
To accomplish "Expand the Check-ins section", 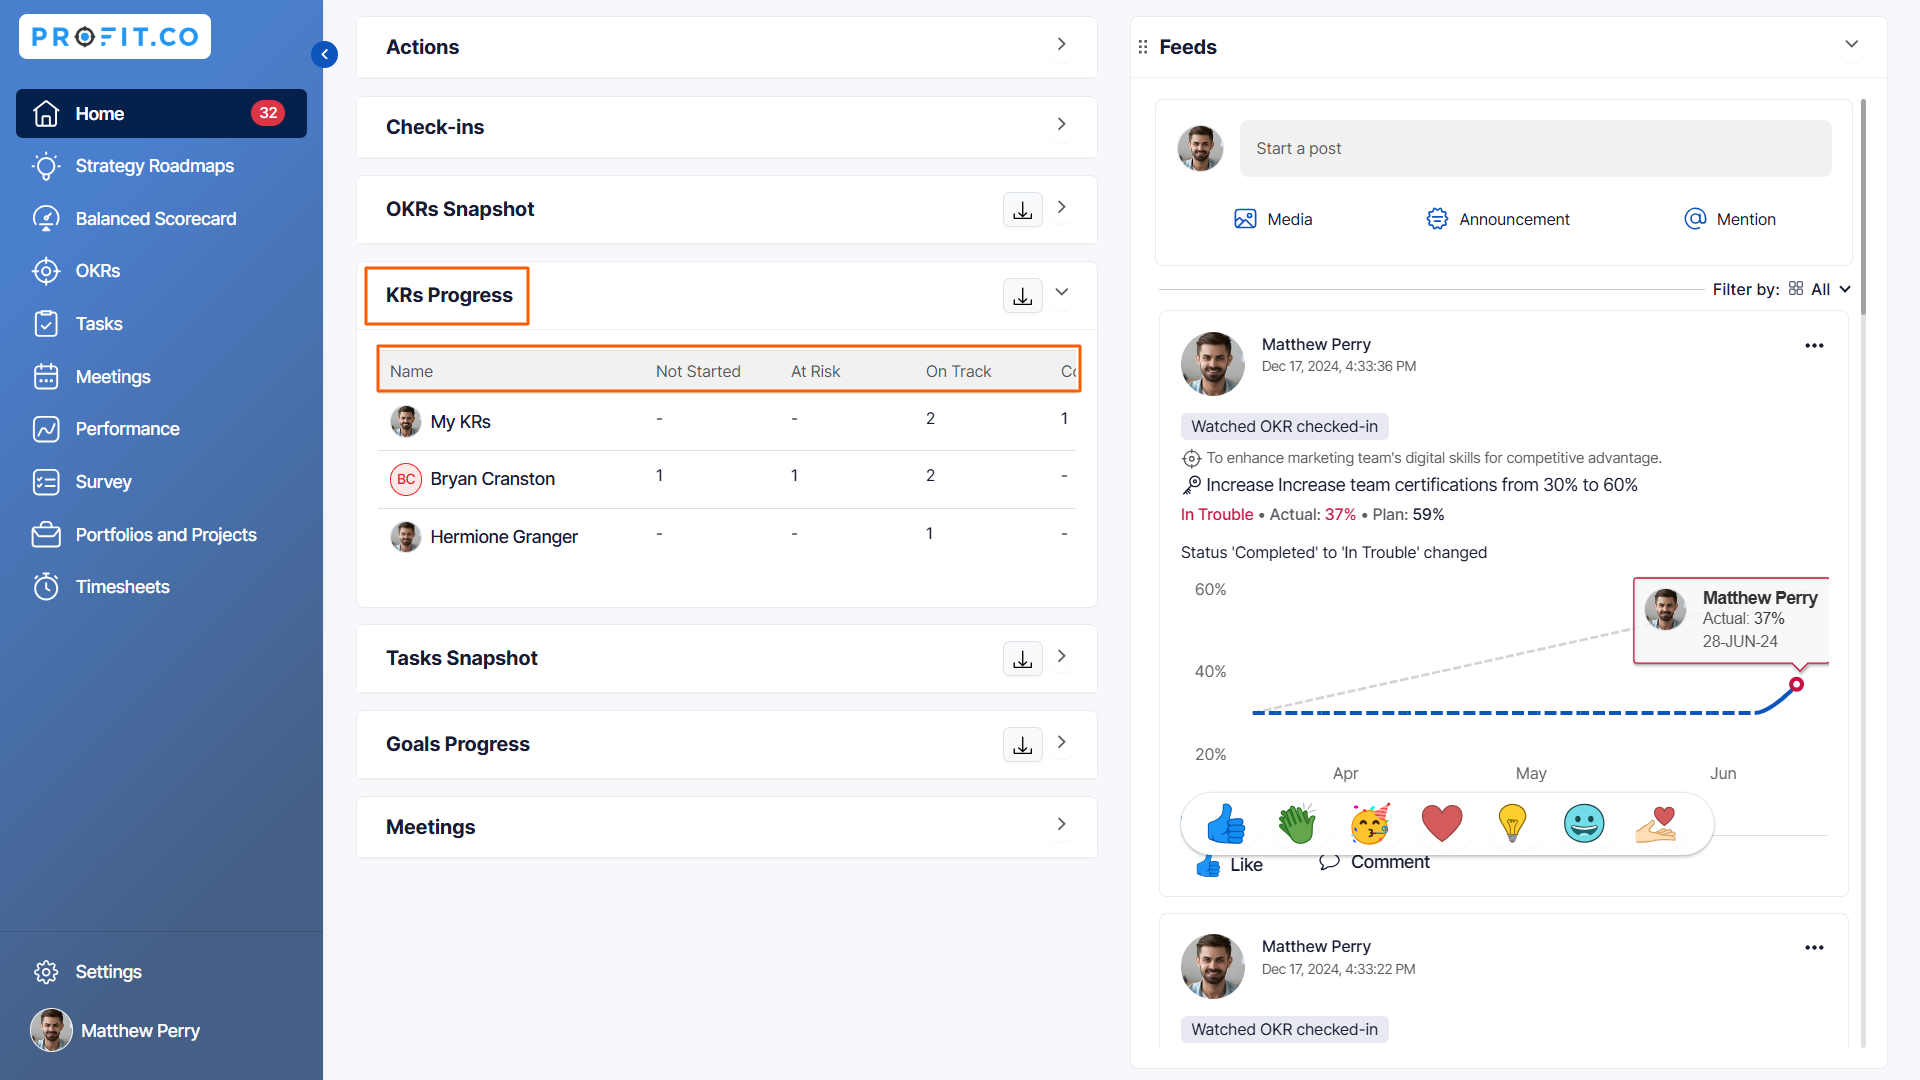I will point(1062,125).
